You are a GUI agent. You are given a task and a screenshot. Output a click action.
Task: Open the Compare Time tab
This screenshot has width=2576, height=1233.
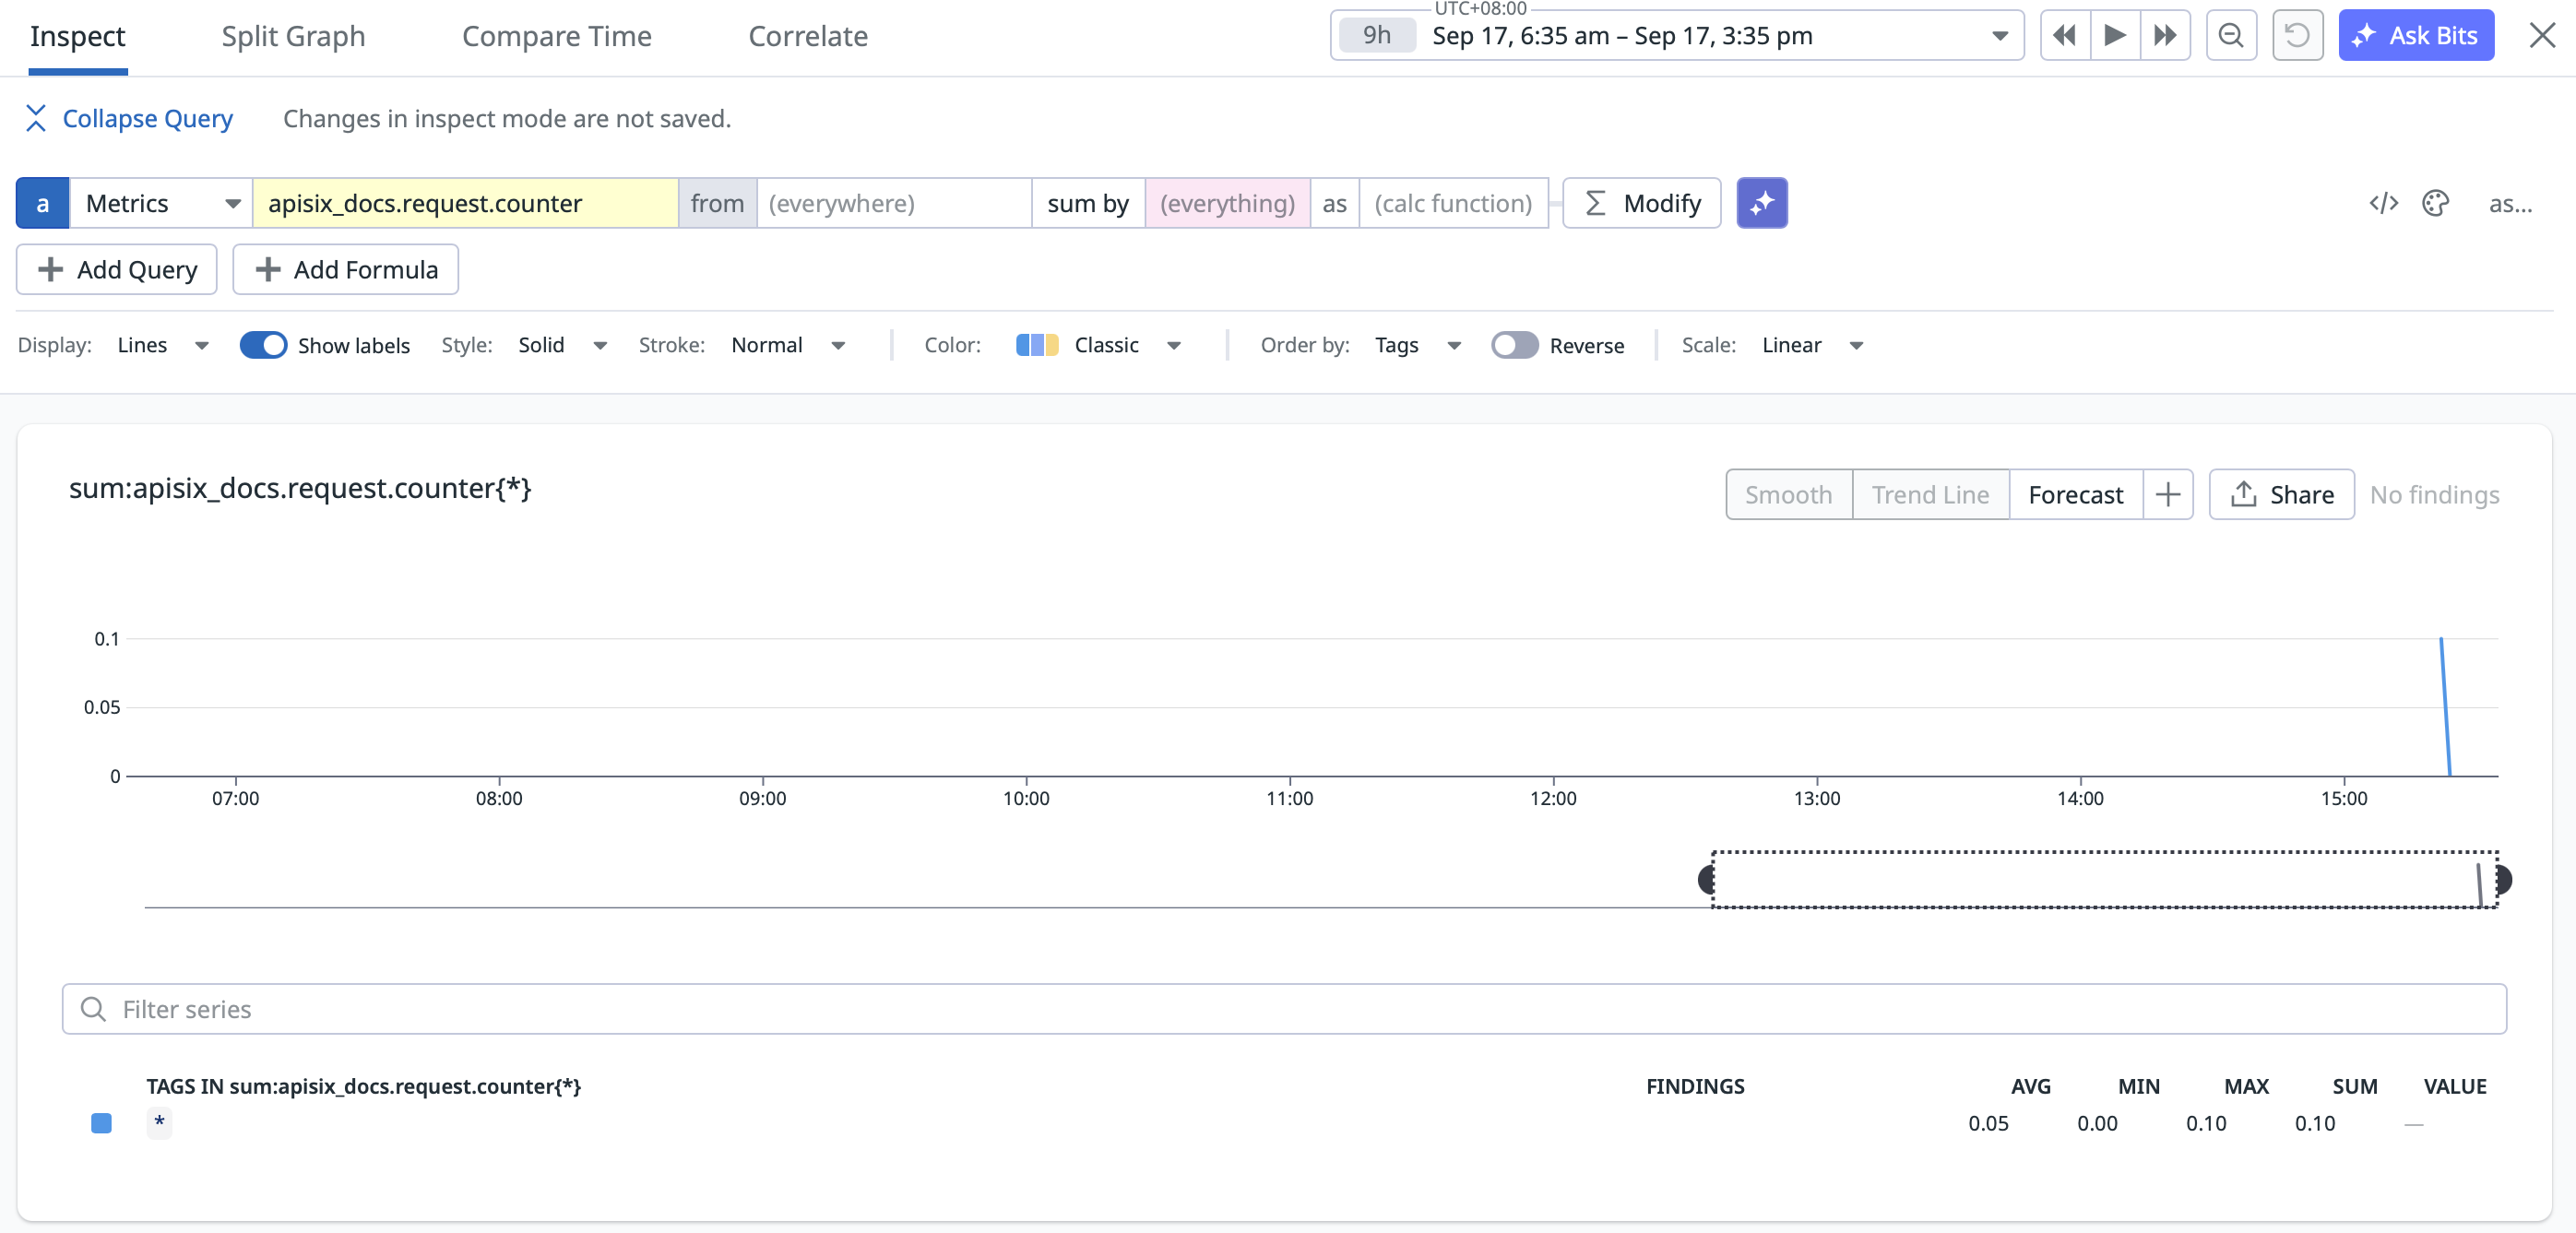[x=556, y=36]
